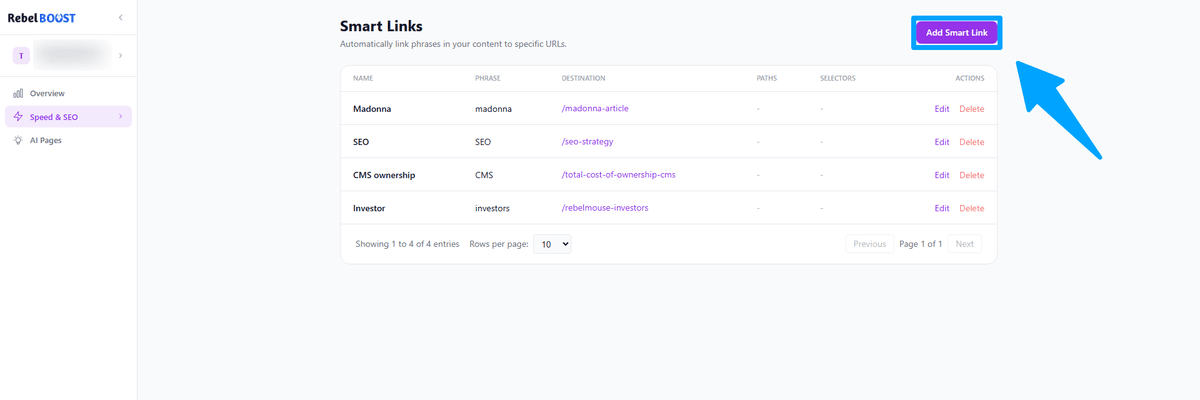Open the workspace selector with T avatar
Image resolution: width=1200 pixels, height=400 pixels.
68,55
